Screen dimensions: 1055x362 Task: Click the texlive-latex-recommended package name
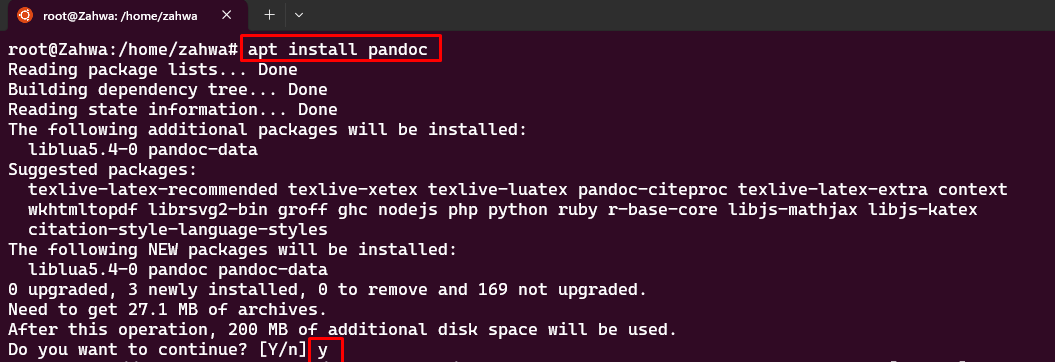tap(153, 190)
